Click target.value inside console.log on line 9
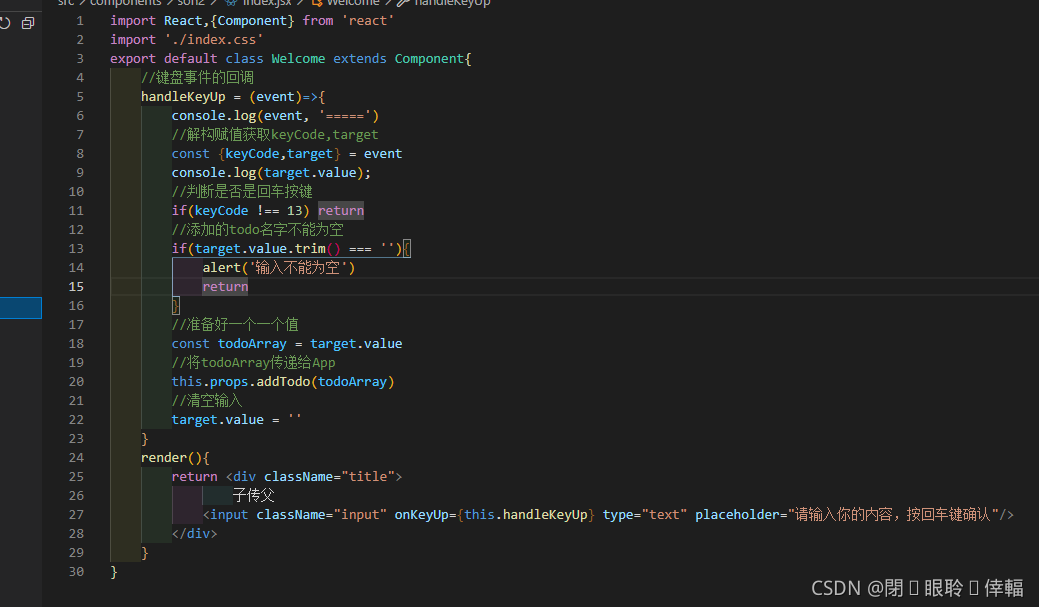Viewport: 1039px width, 607px height. click(310, 173)
